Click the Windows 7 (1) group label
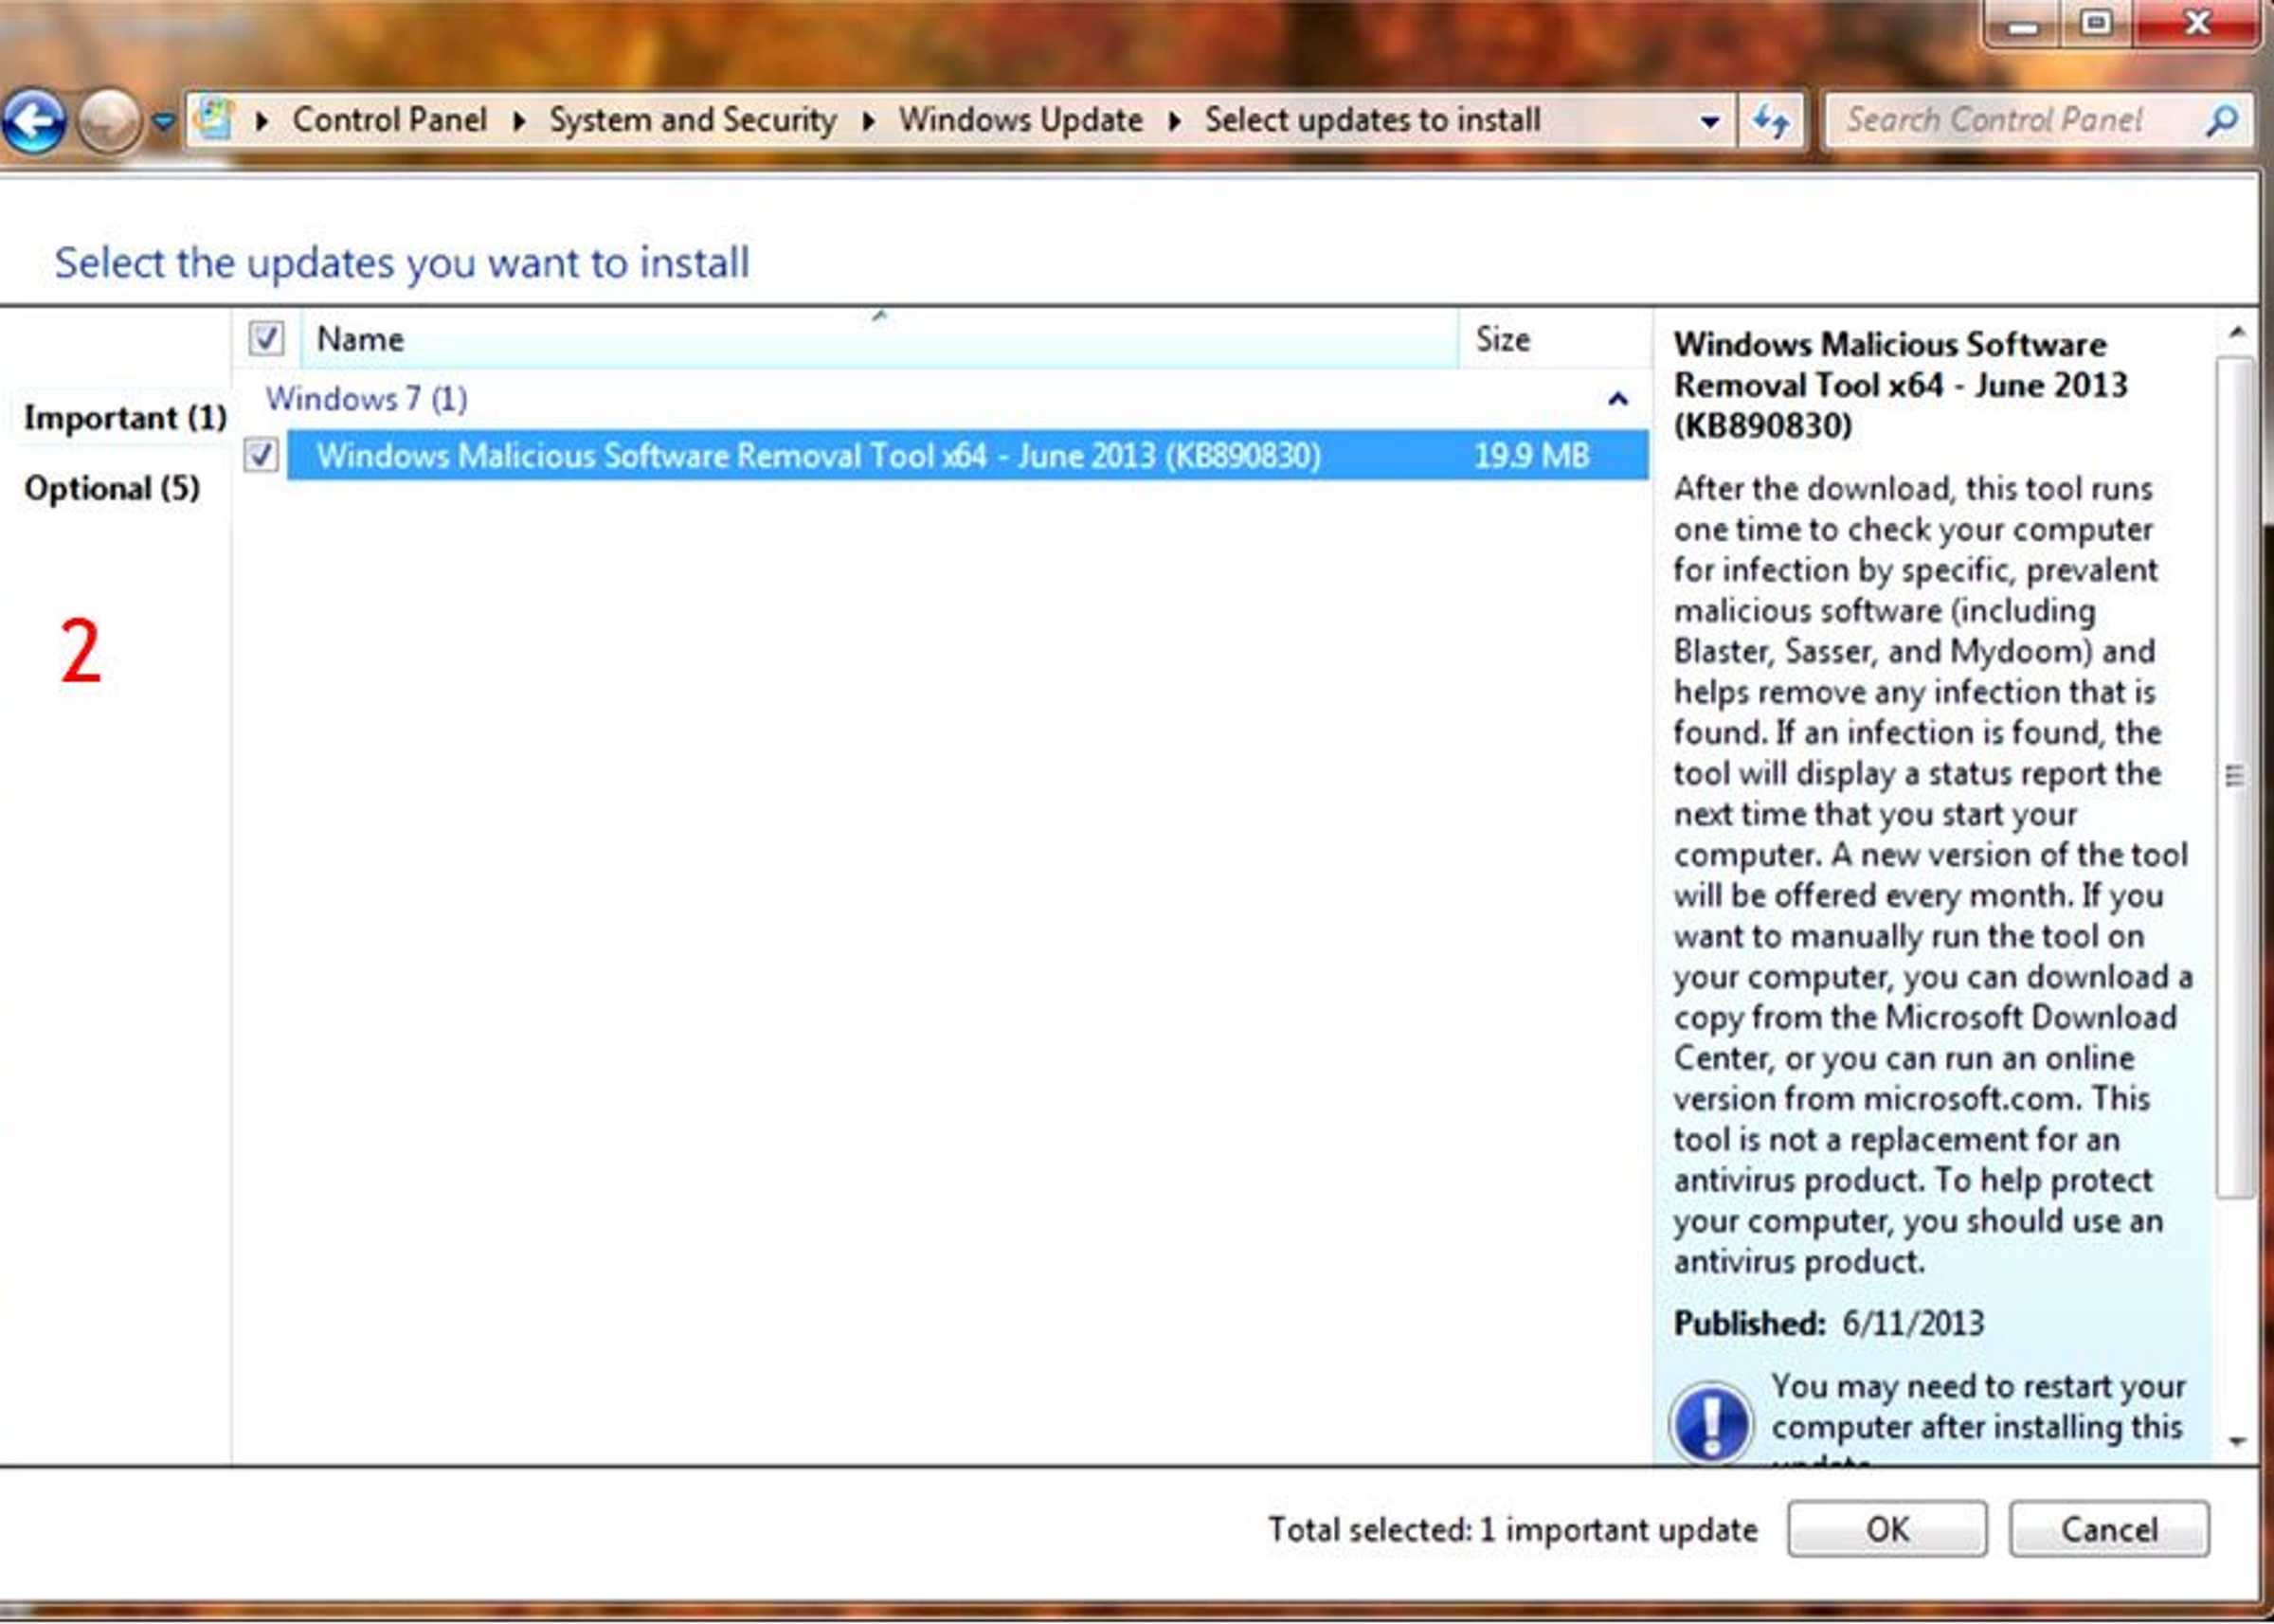 (x=366, y=399)
